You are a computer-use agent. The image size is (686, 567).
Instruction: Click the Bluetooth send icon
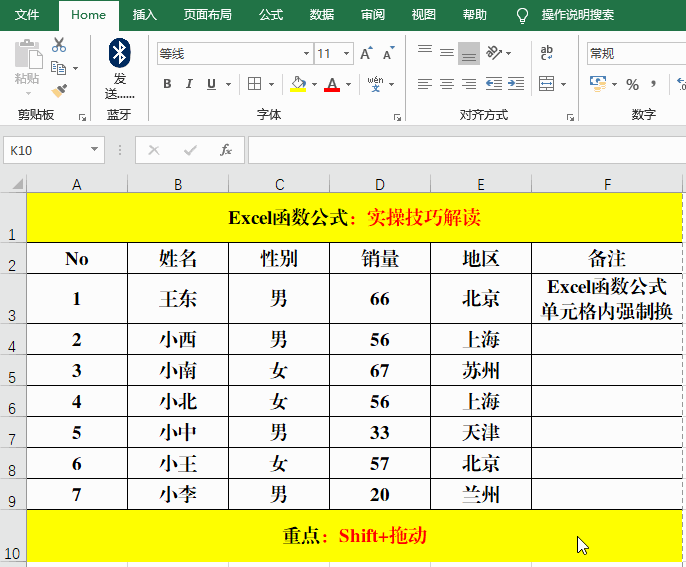tap(119, 54)
